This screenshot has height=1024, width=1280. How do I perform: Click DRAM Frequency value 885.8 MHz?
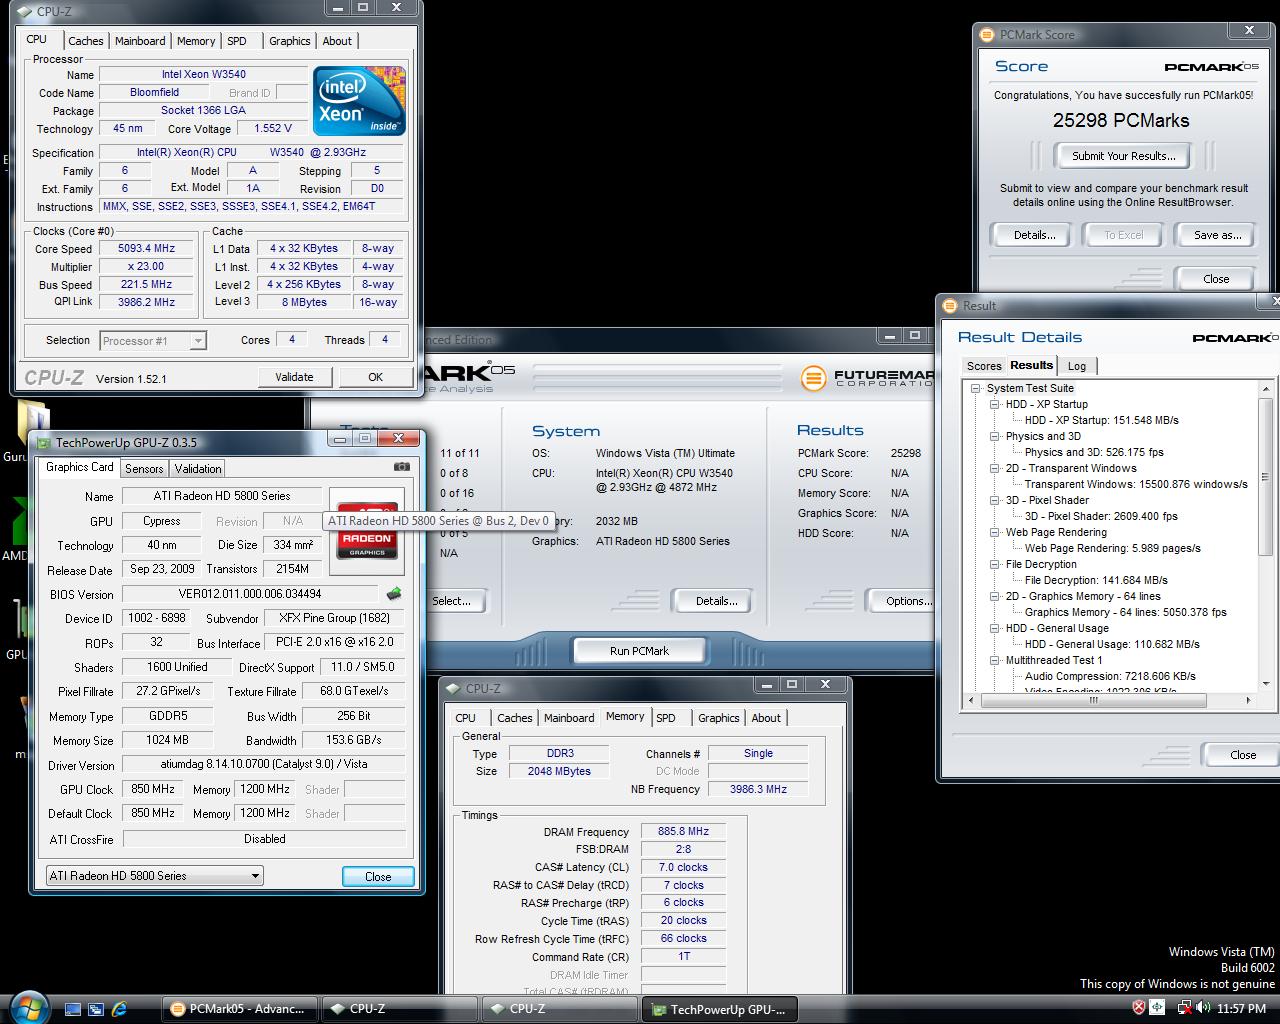pyautogui.click(x=683, y=831)
